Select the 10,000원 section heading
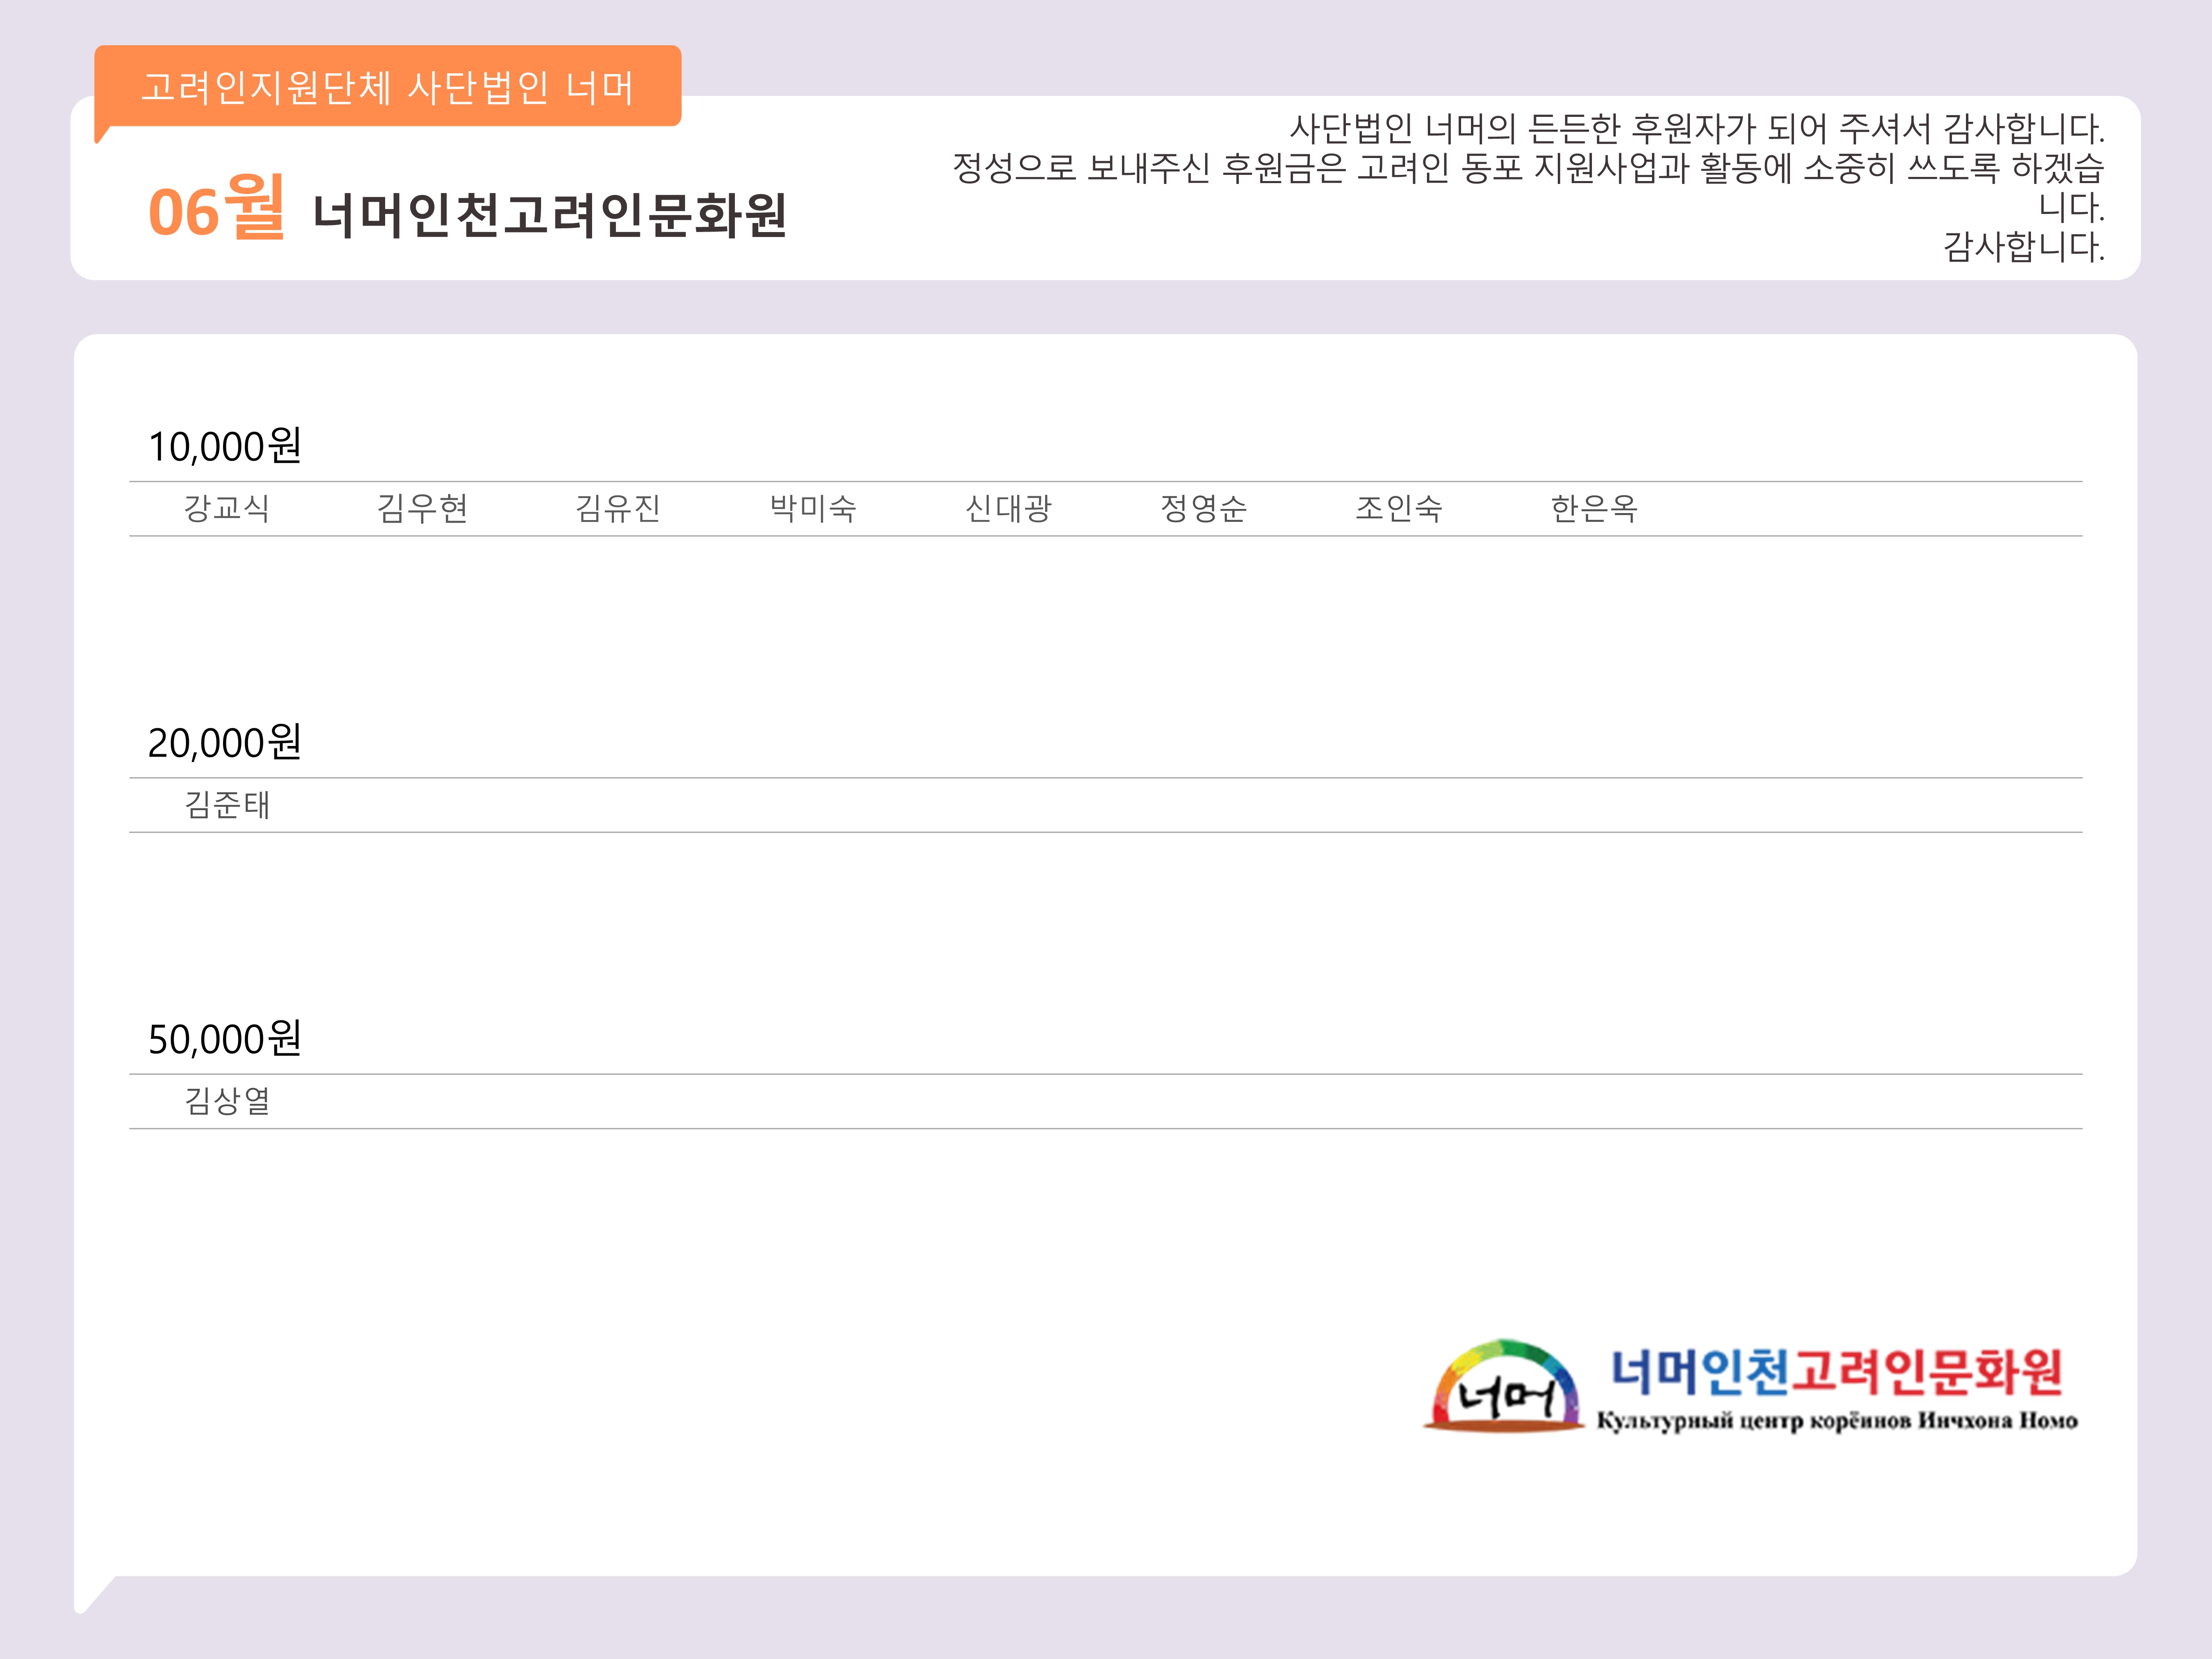The height and width of the screenshot is (1659, 2212). [x=225, y=446]
